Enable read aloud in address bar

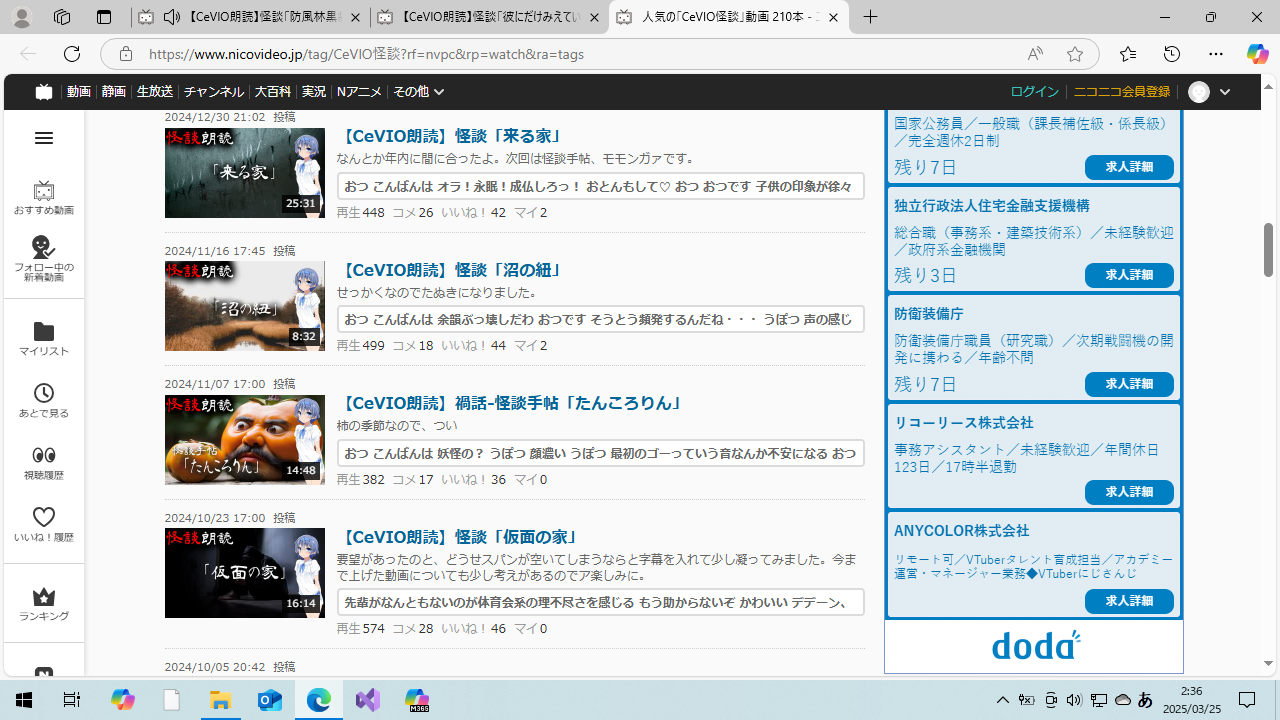pos(1035,54)
